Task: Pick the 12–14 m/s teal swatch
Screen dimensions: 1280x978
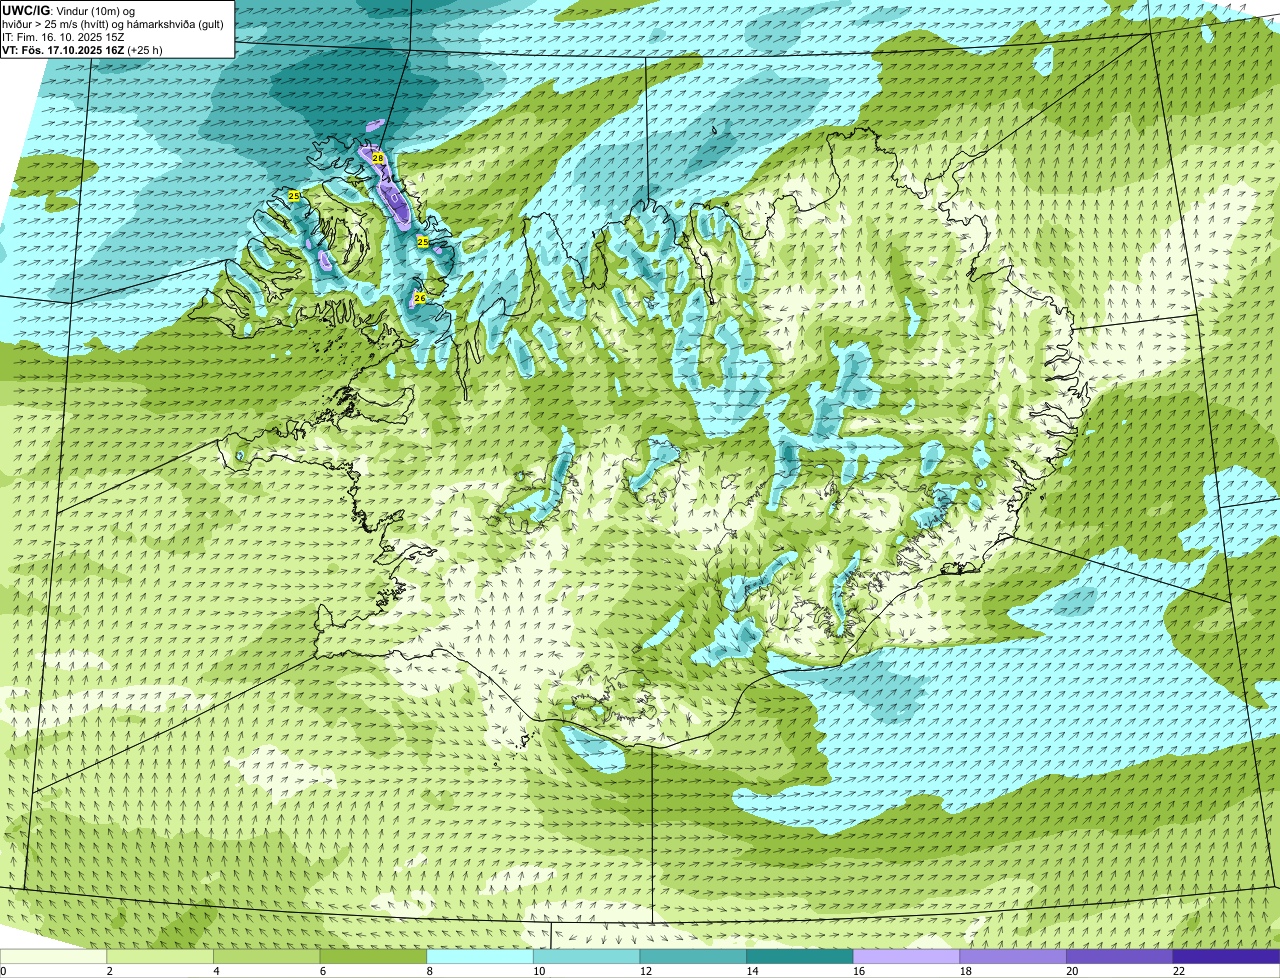Action: (693, 956)
